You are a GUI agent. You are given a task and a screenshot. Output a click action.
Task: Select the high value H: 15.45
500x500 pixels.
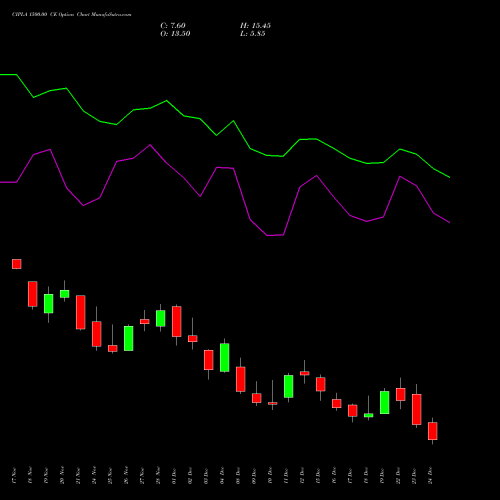pos(255,26)
